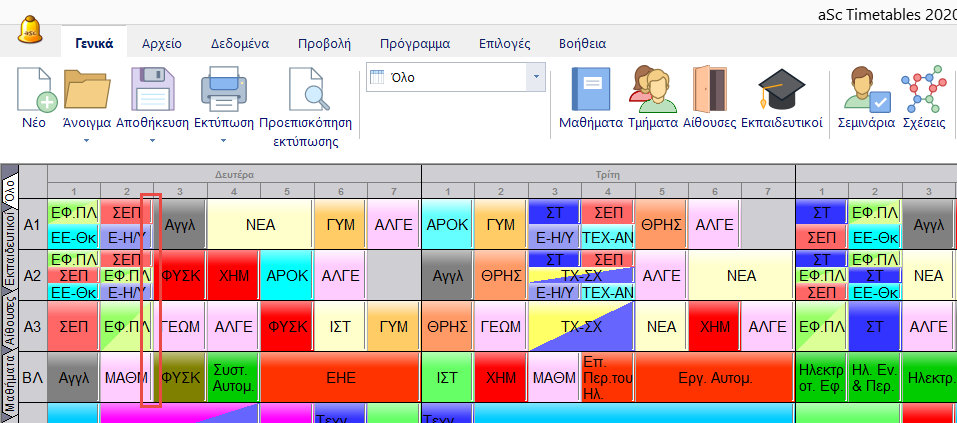Open the Τμήματα classes icon
The image size is (957, 423).
pos(652,92)
